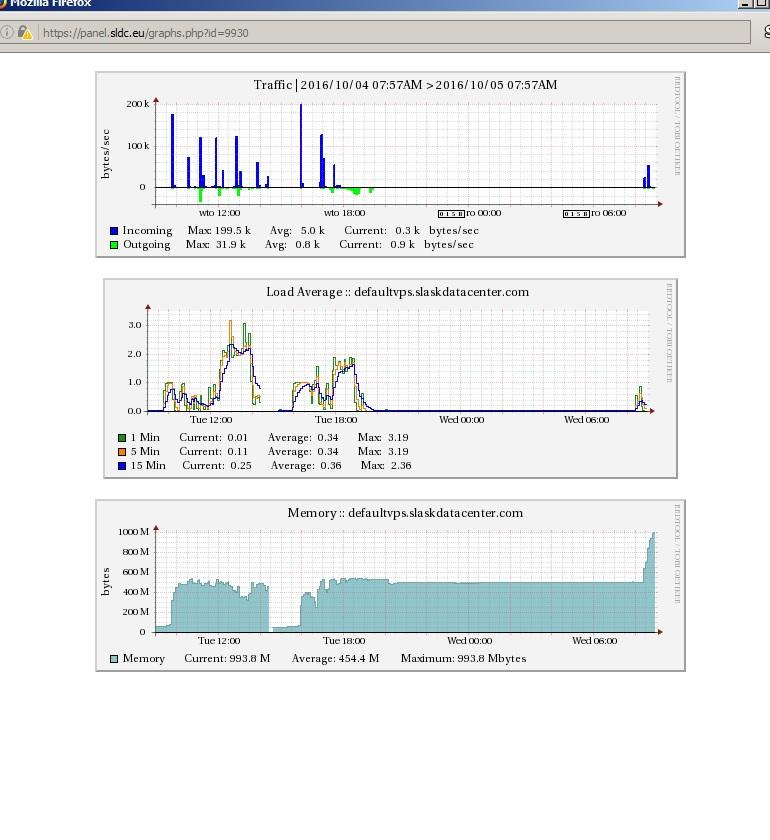Image resolution: width=770 pixels, height=840 pixels.
Task: Click the site information icon in address bar
Action: coord(6,33)
